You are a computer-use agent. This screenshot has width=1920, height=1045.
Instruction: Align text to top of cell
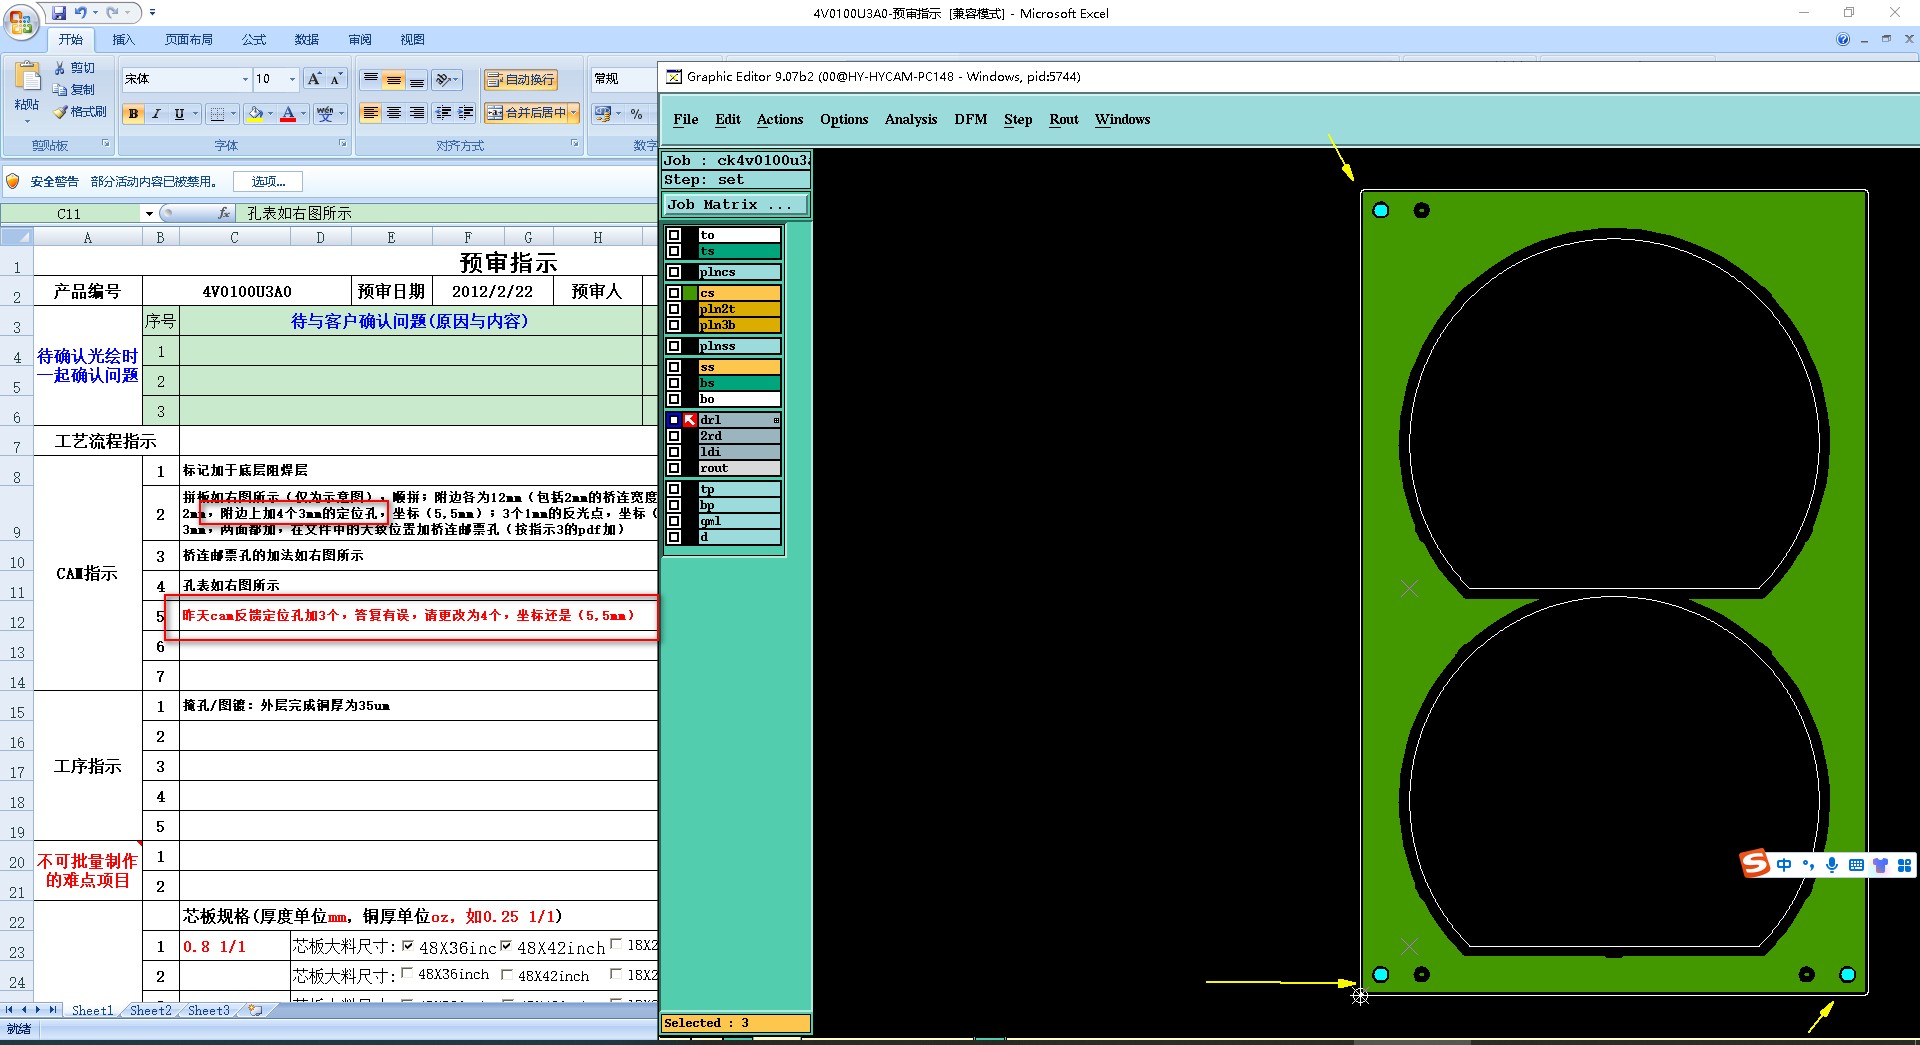pos(371,79)
